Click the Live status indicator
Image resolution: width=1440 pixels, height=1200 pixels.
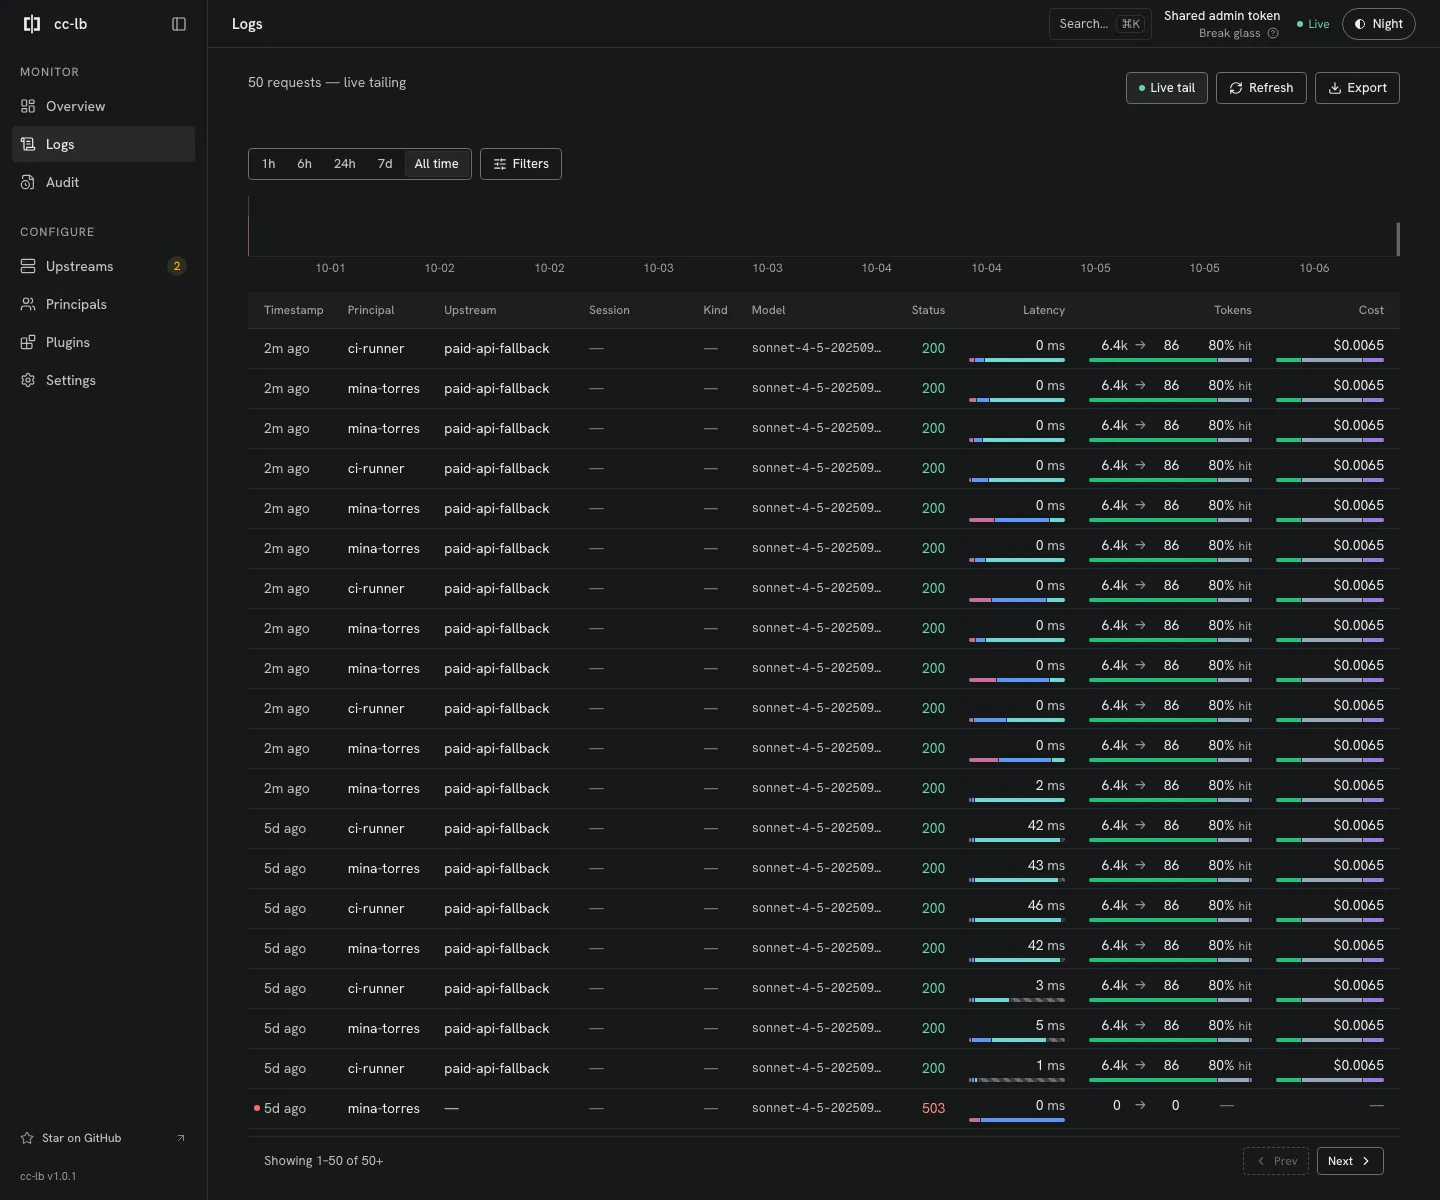(x=1313, y=24)
